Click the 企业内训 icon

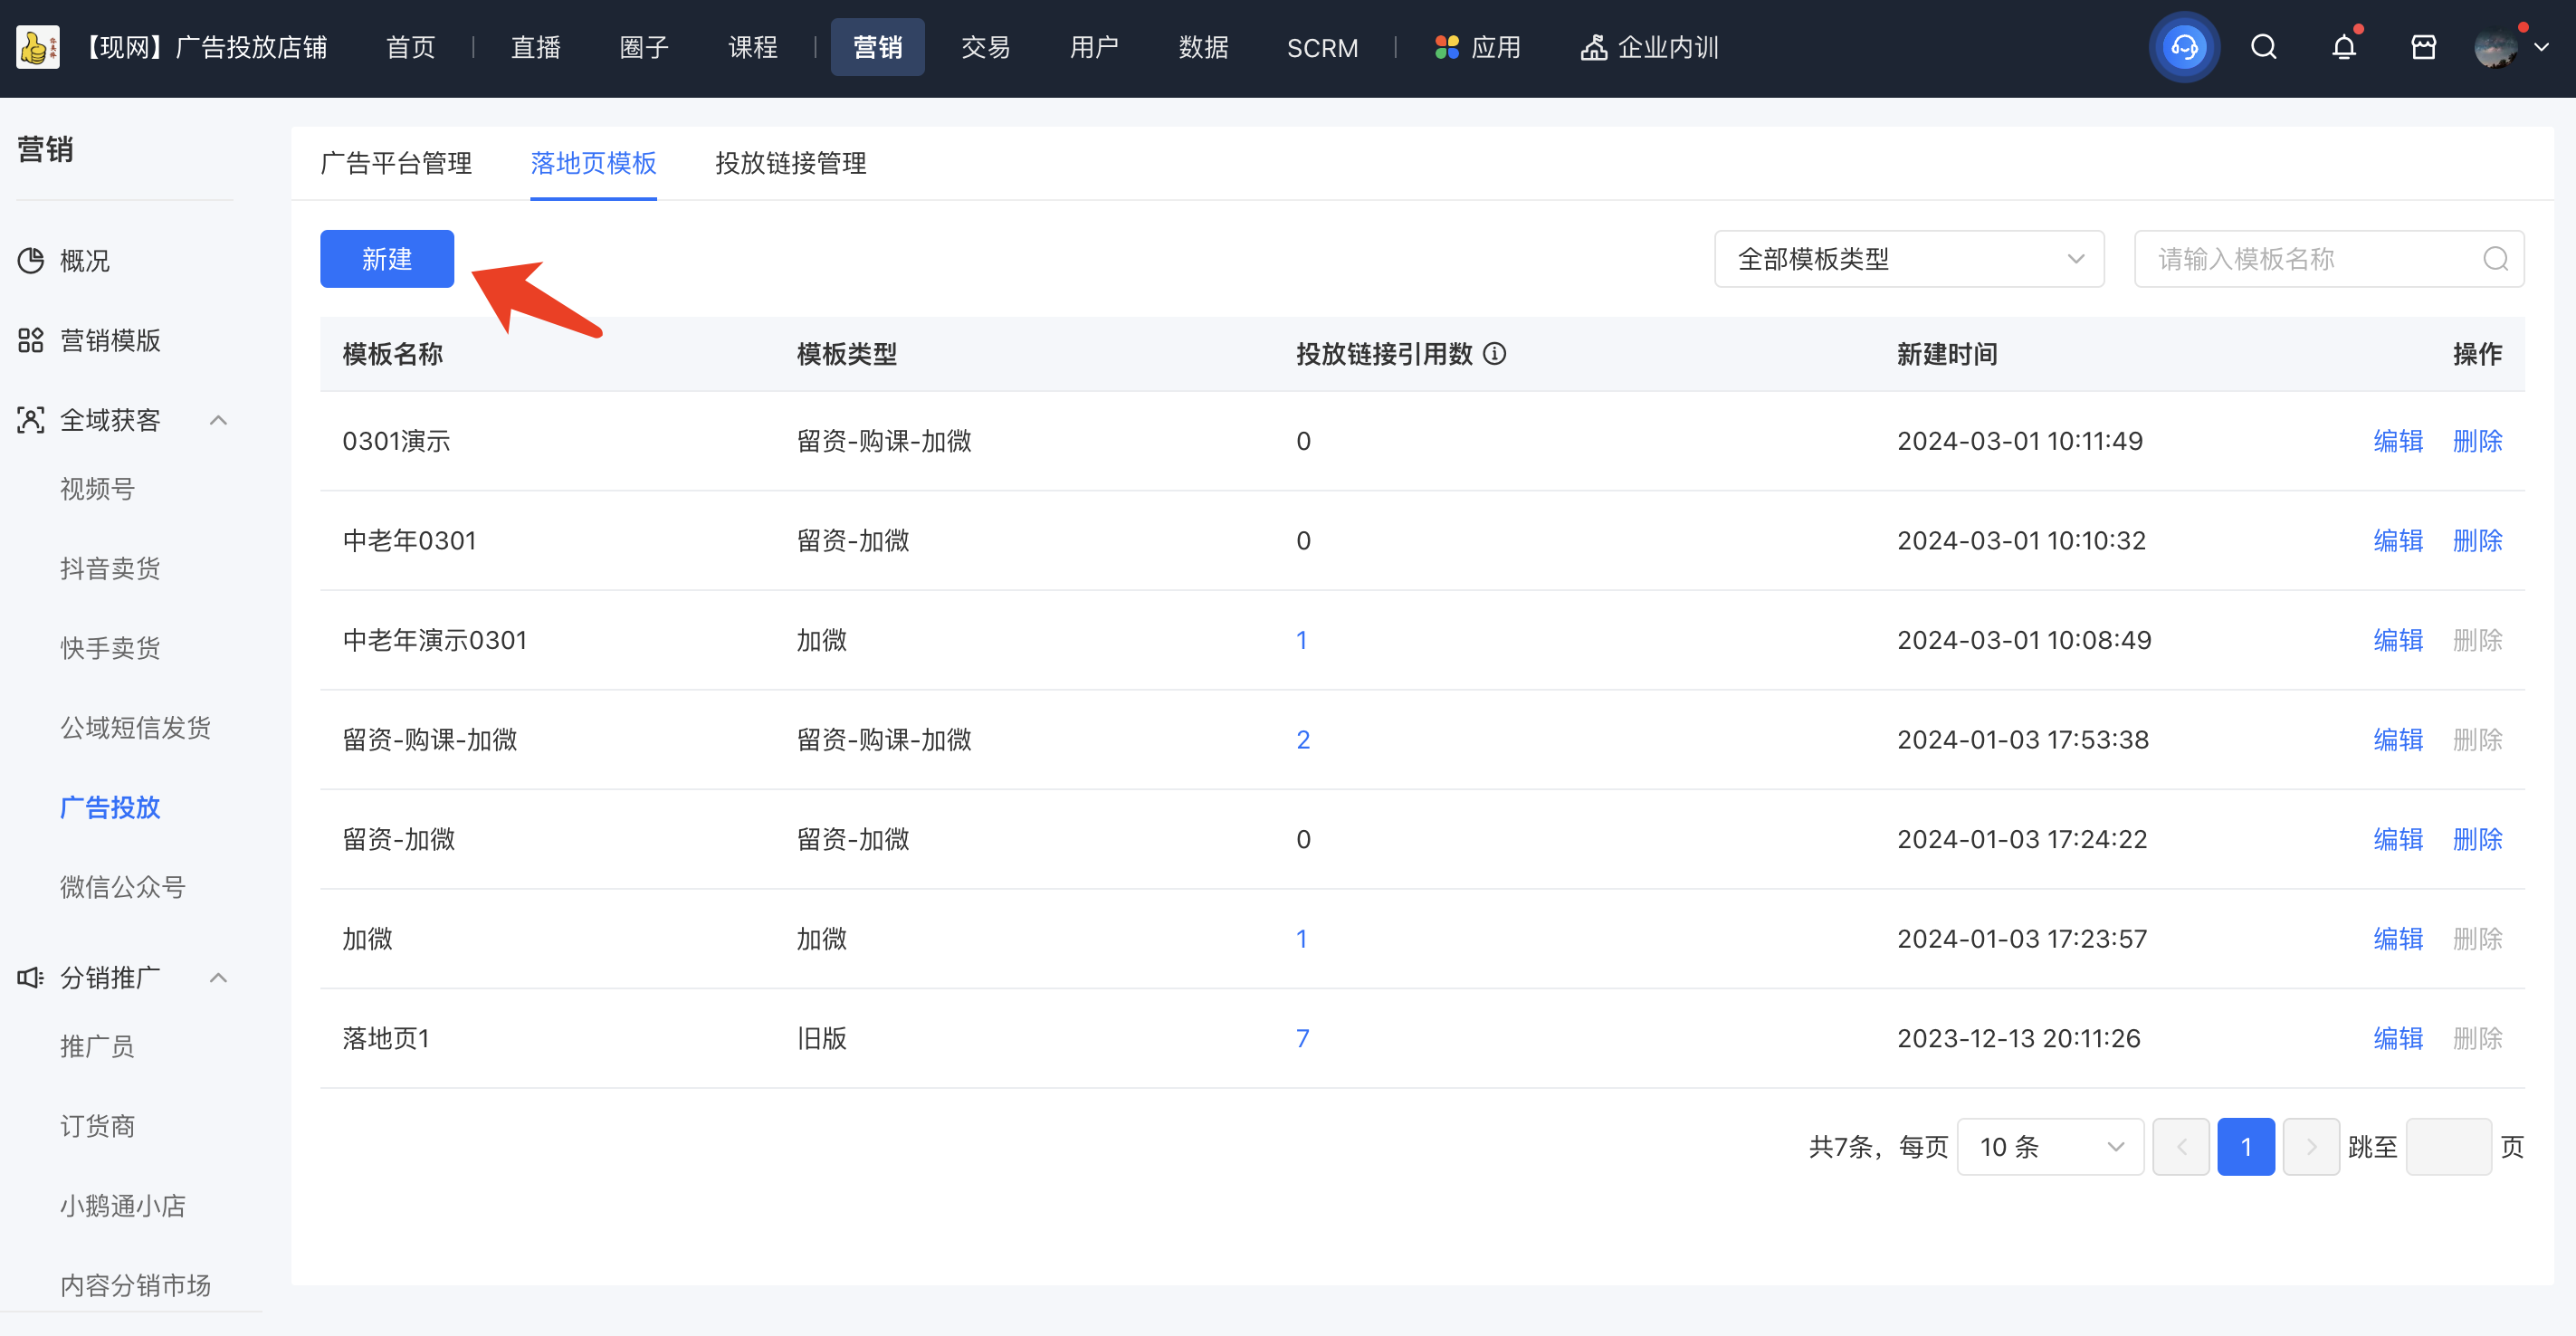coord(1594,47)
